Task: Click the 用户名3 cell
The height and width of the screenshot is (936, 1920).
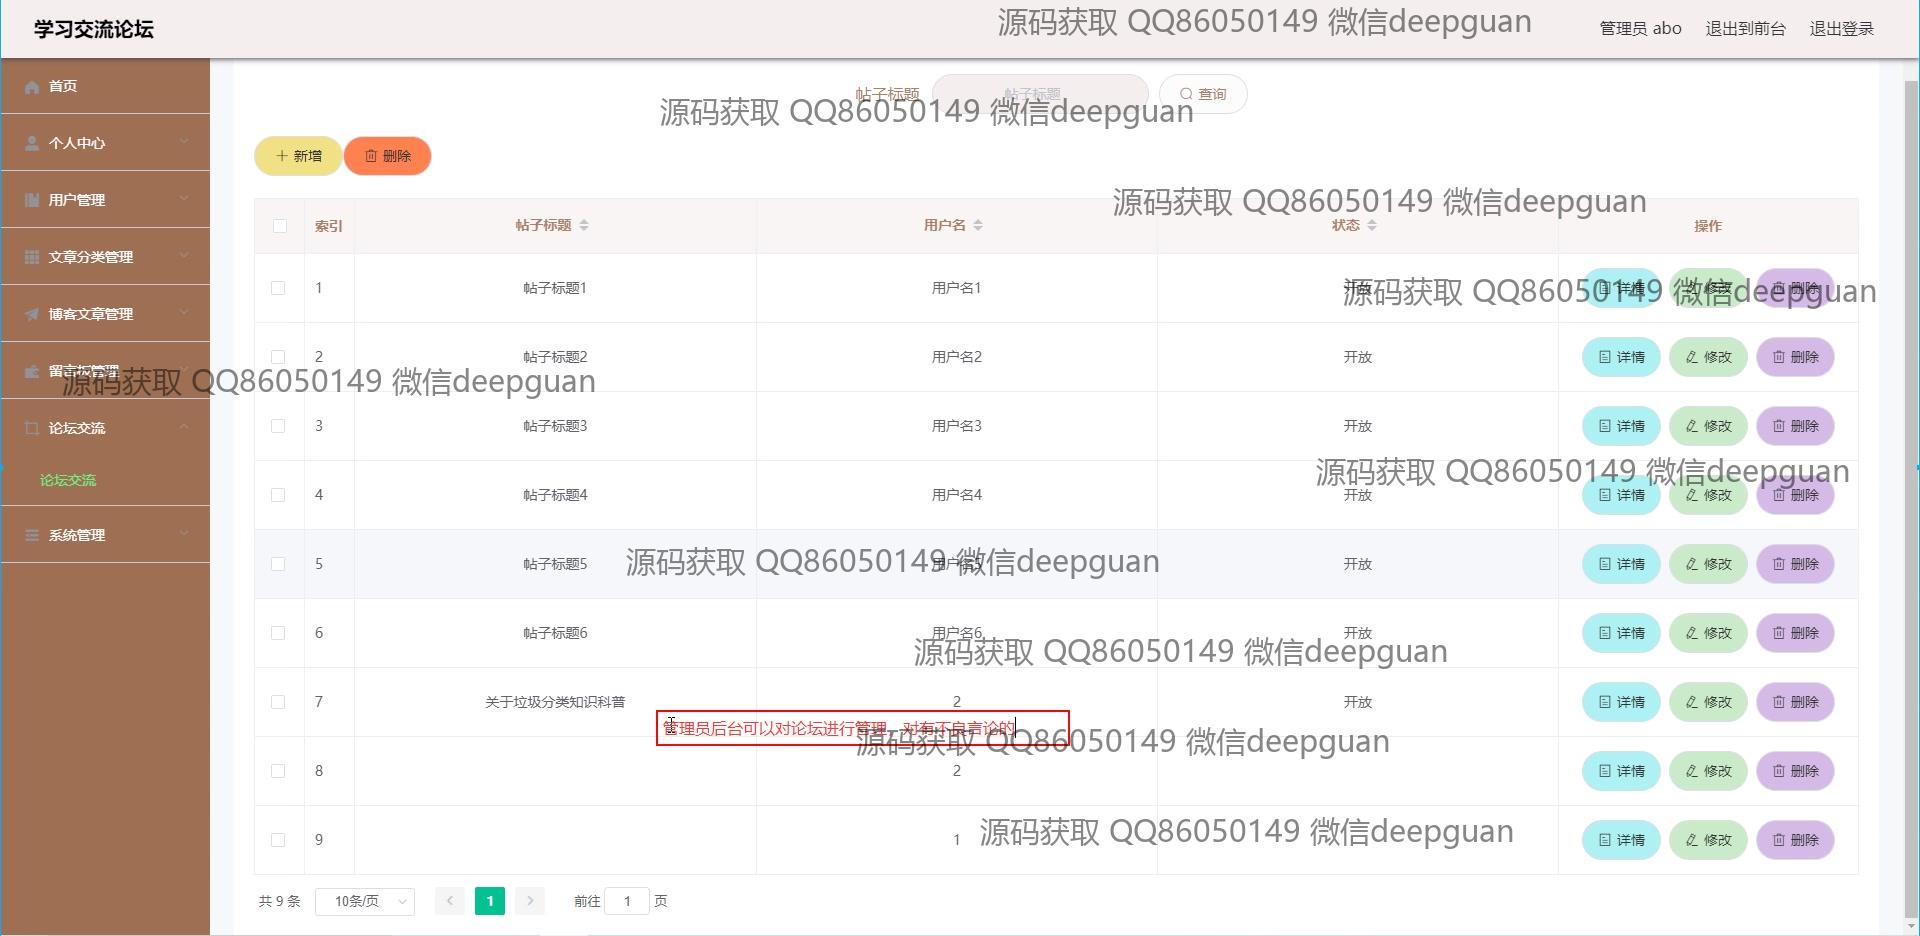Action: pos(957,426)
